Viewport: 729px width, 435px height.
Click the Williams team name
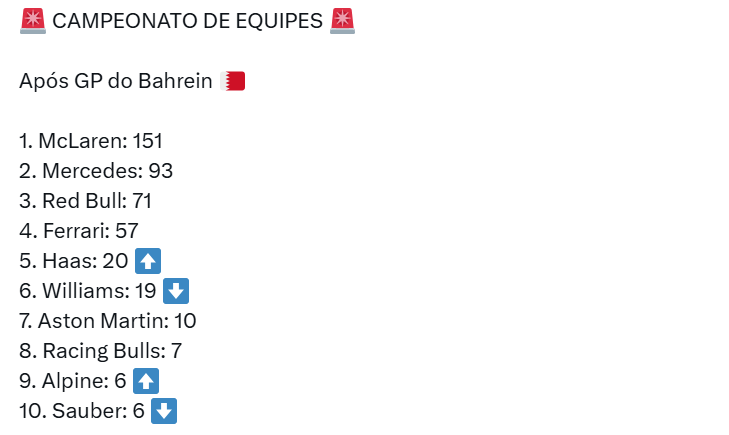coord(82,292)
